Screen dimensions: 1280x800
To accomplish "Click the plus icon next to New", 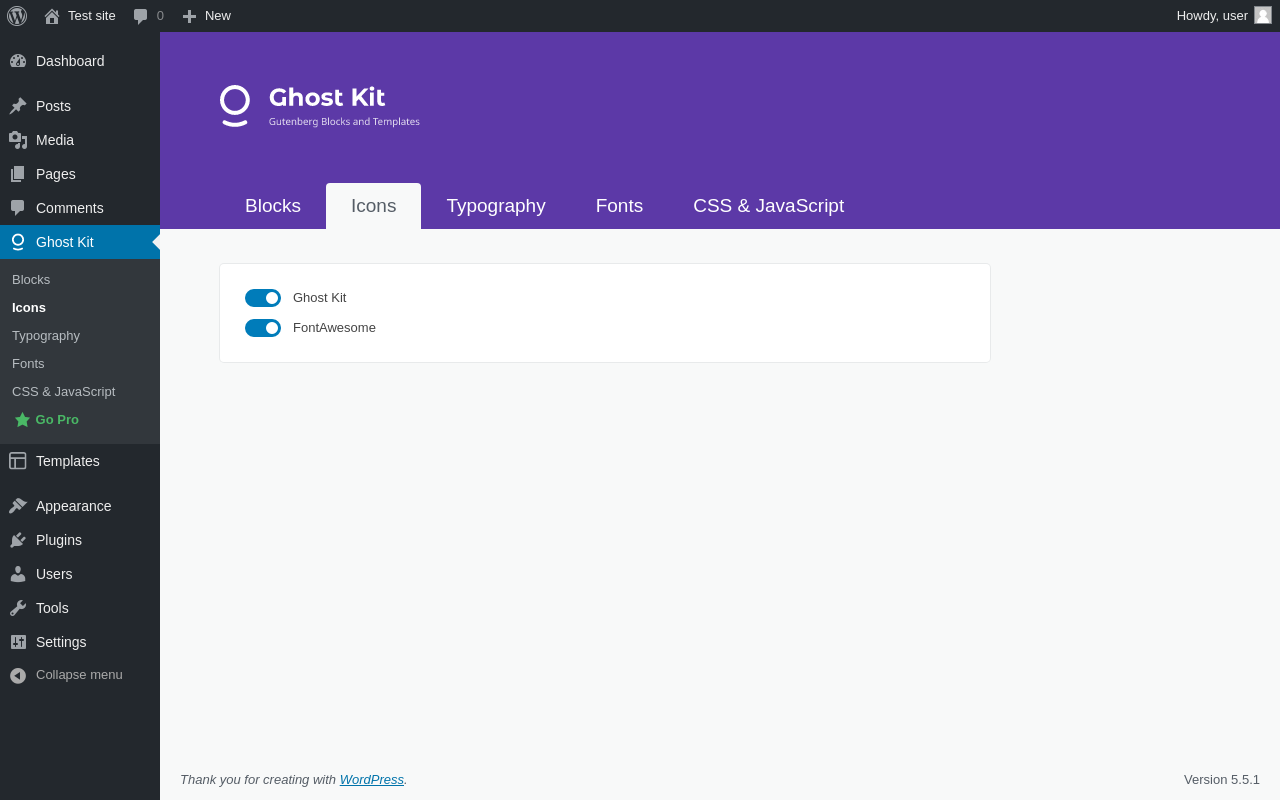I will [x=189, y=16].
